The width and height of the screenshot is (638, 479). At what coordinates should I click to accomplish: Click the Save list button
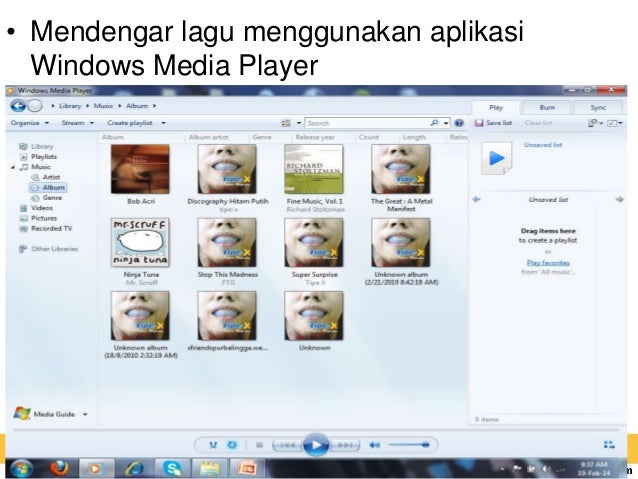coord(493,123)
